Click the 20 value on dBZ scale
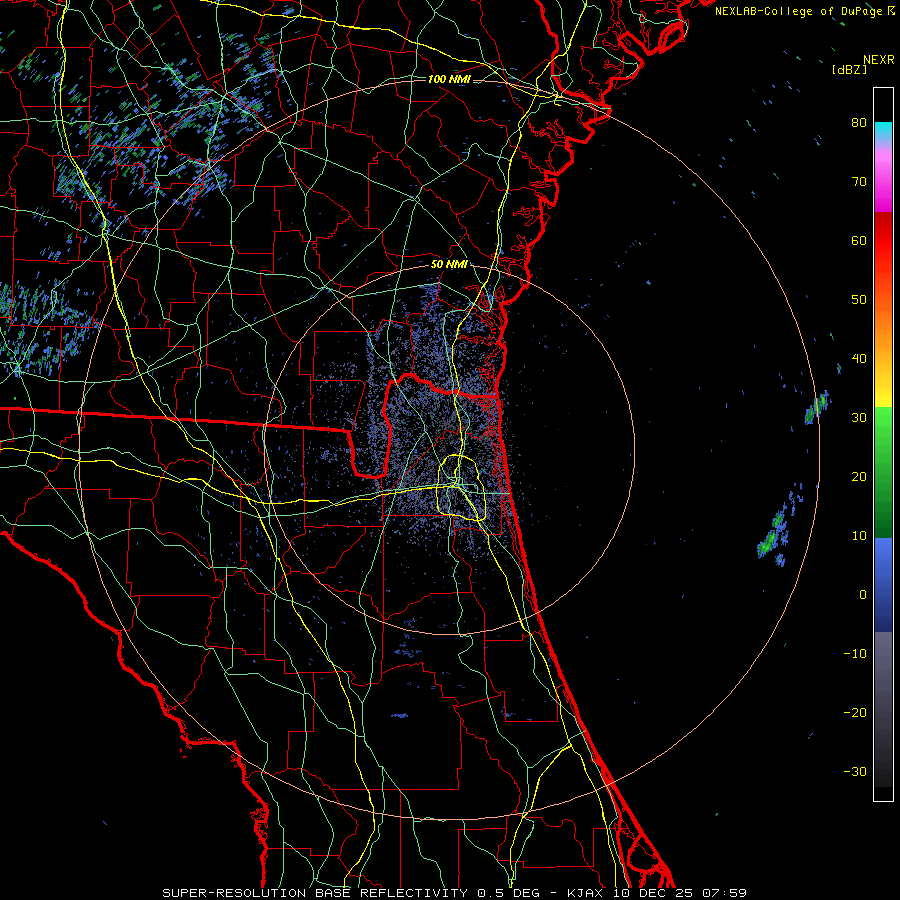Viewport: 900px width, 900px height. coord(859,476)
